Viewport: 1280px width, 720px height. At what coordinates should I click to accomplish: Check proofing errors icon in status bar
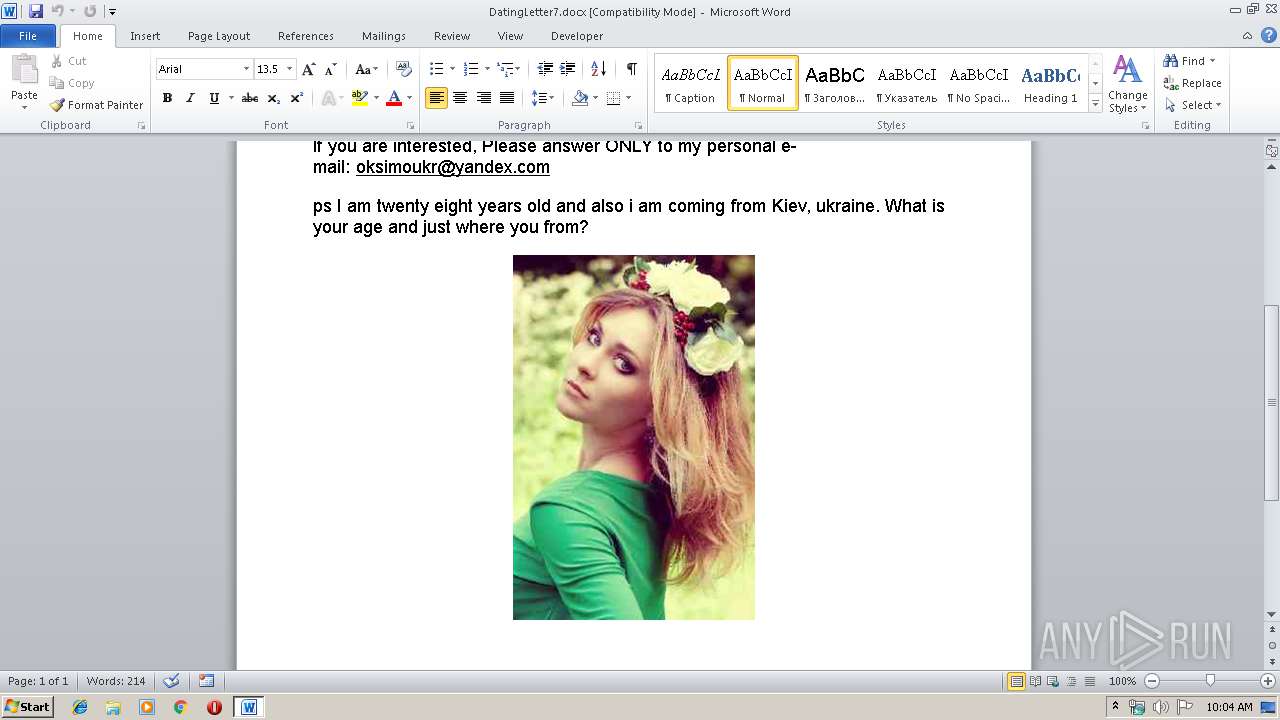tap(171, 681)
